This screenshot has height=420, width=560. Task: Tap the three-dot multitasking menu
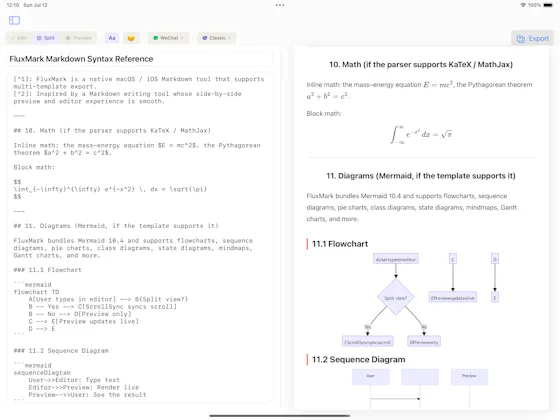(280, 5)
